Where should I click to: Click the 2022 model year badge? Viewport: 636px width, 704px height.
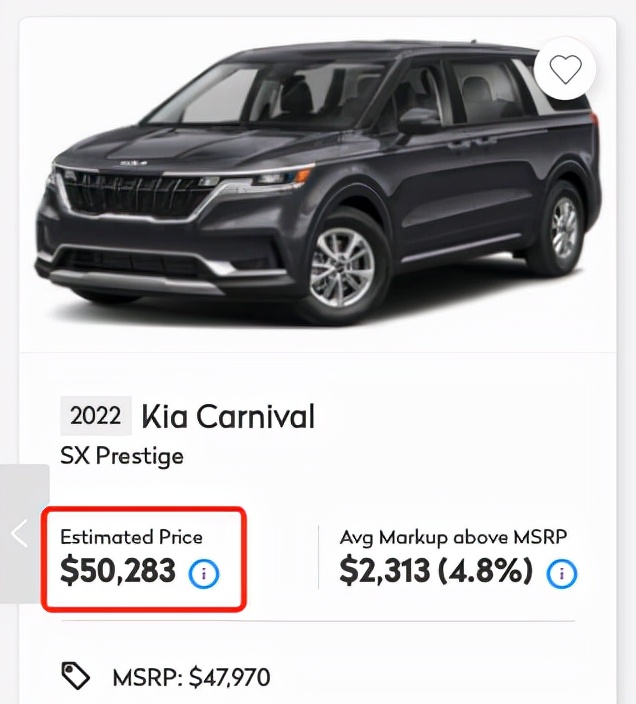[96, 416]
